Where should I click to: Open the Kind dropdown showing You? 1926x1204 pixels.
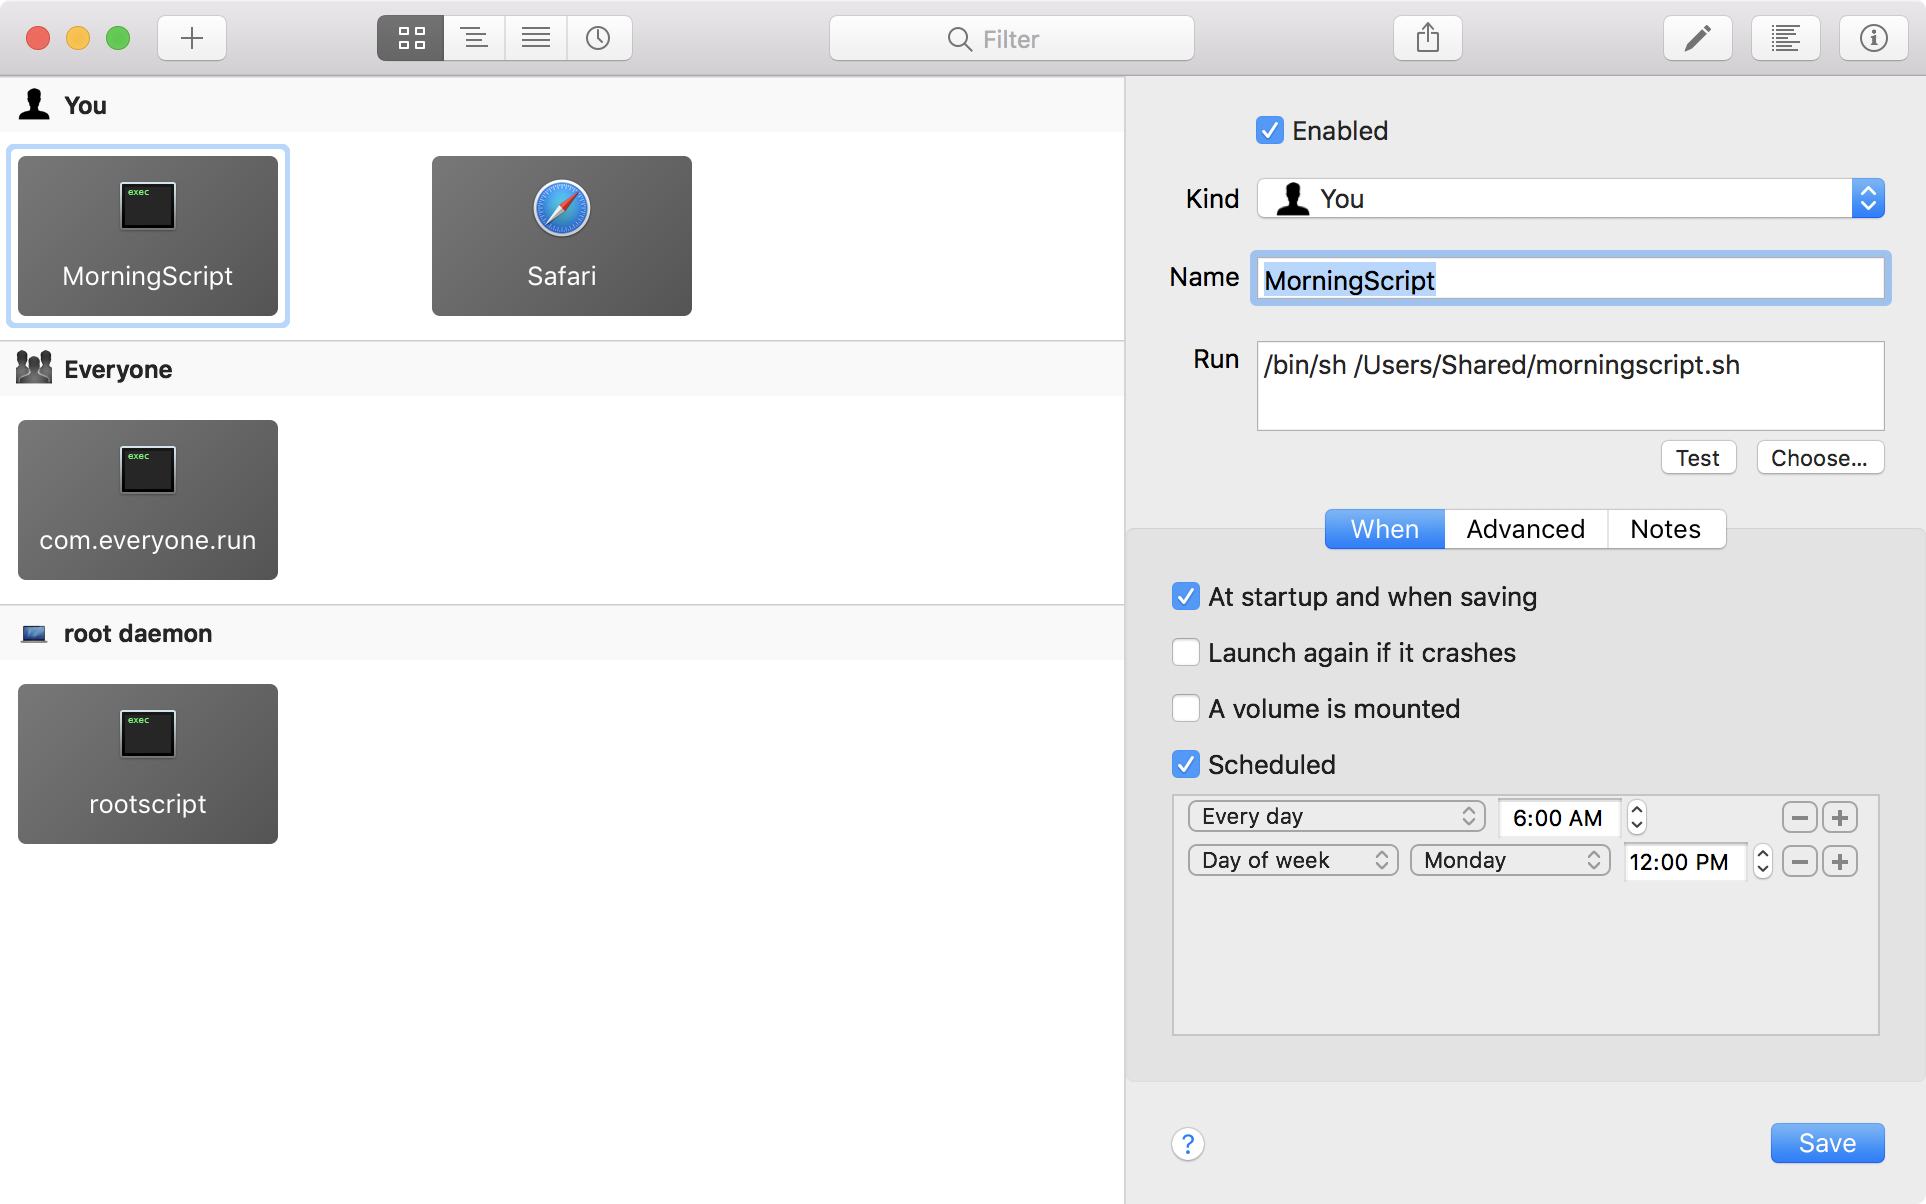pyautogui.click(x=1570, y=198)
